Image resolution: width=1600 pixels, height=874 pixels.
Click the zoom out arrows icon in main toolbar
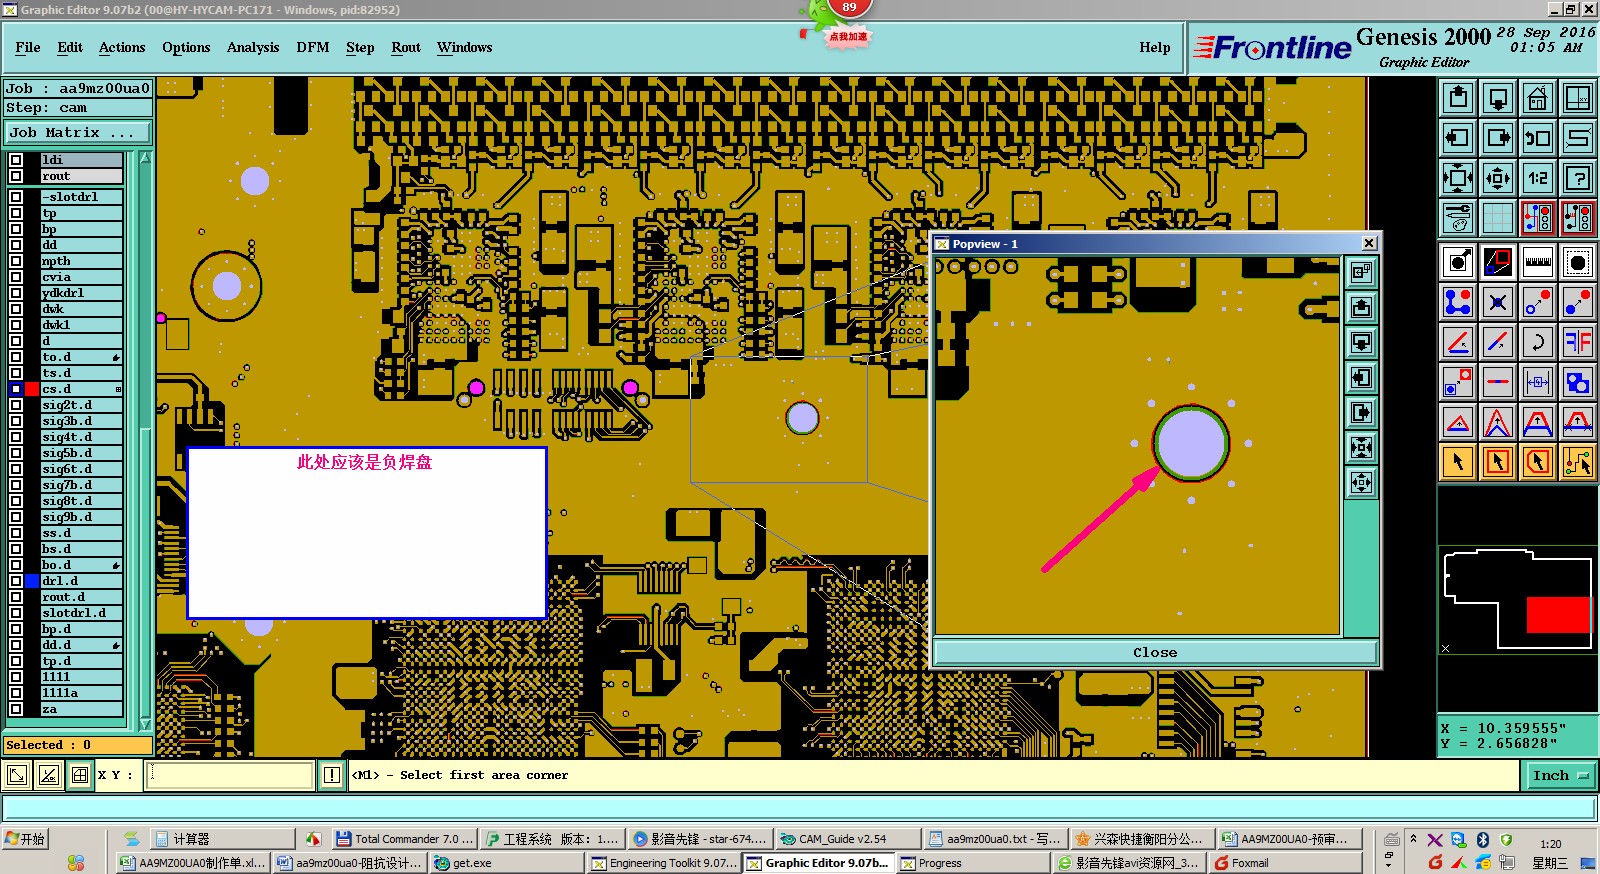[x=1498, y=178]
